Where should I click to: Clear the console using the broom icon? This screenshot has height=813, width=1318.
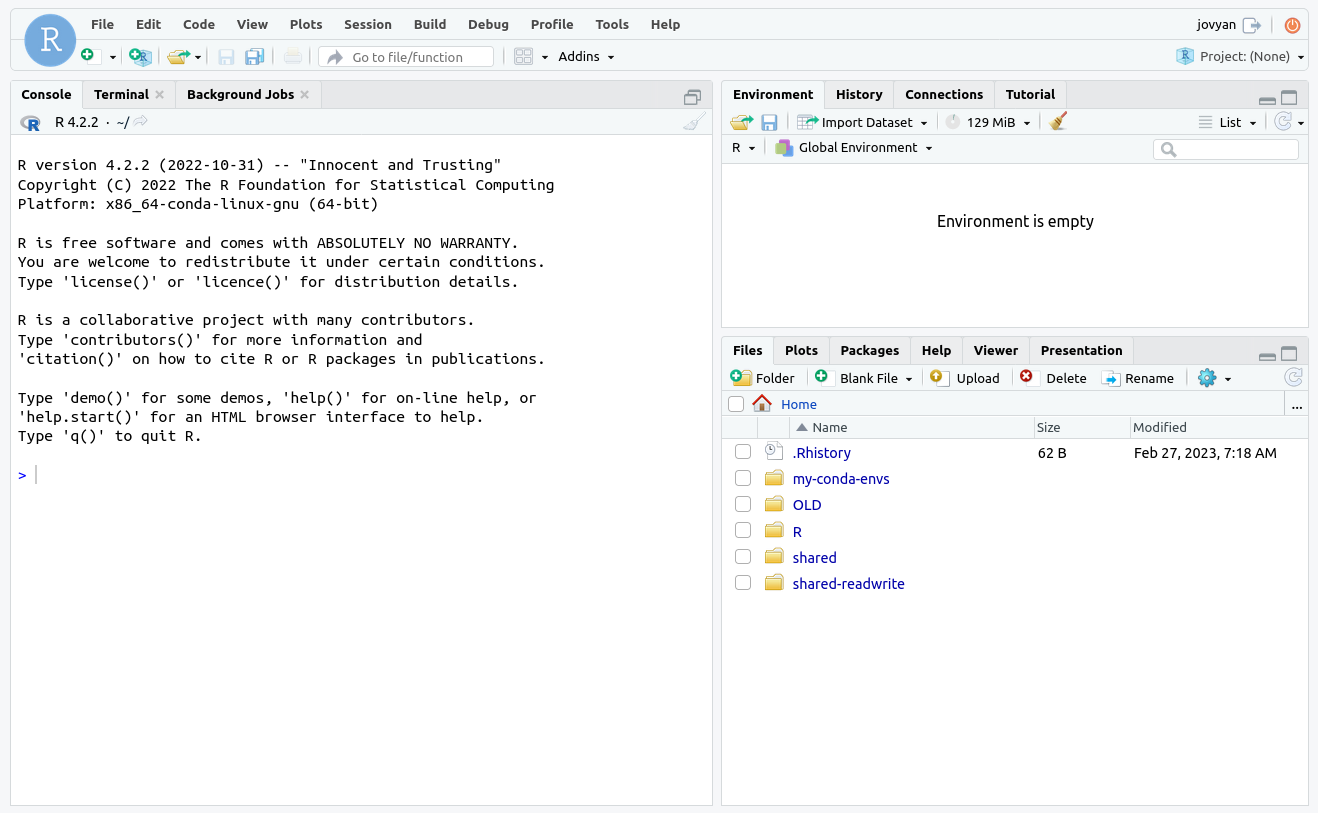point(694,121)
